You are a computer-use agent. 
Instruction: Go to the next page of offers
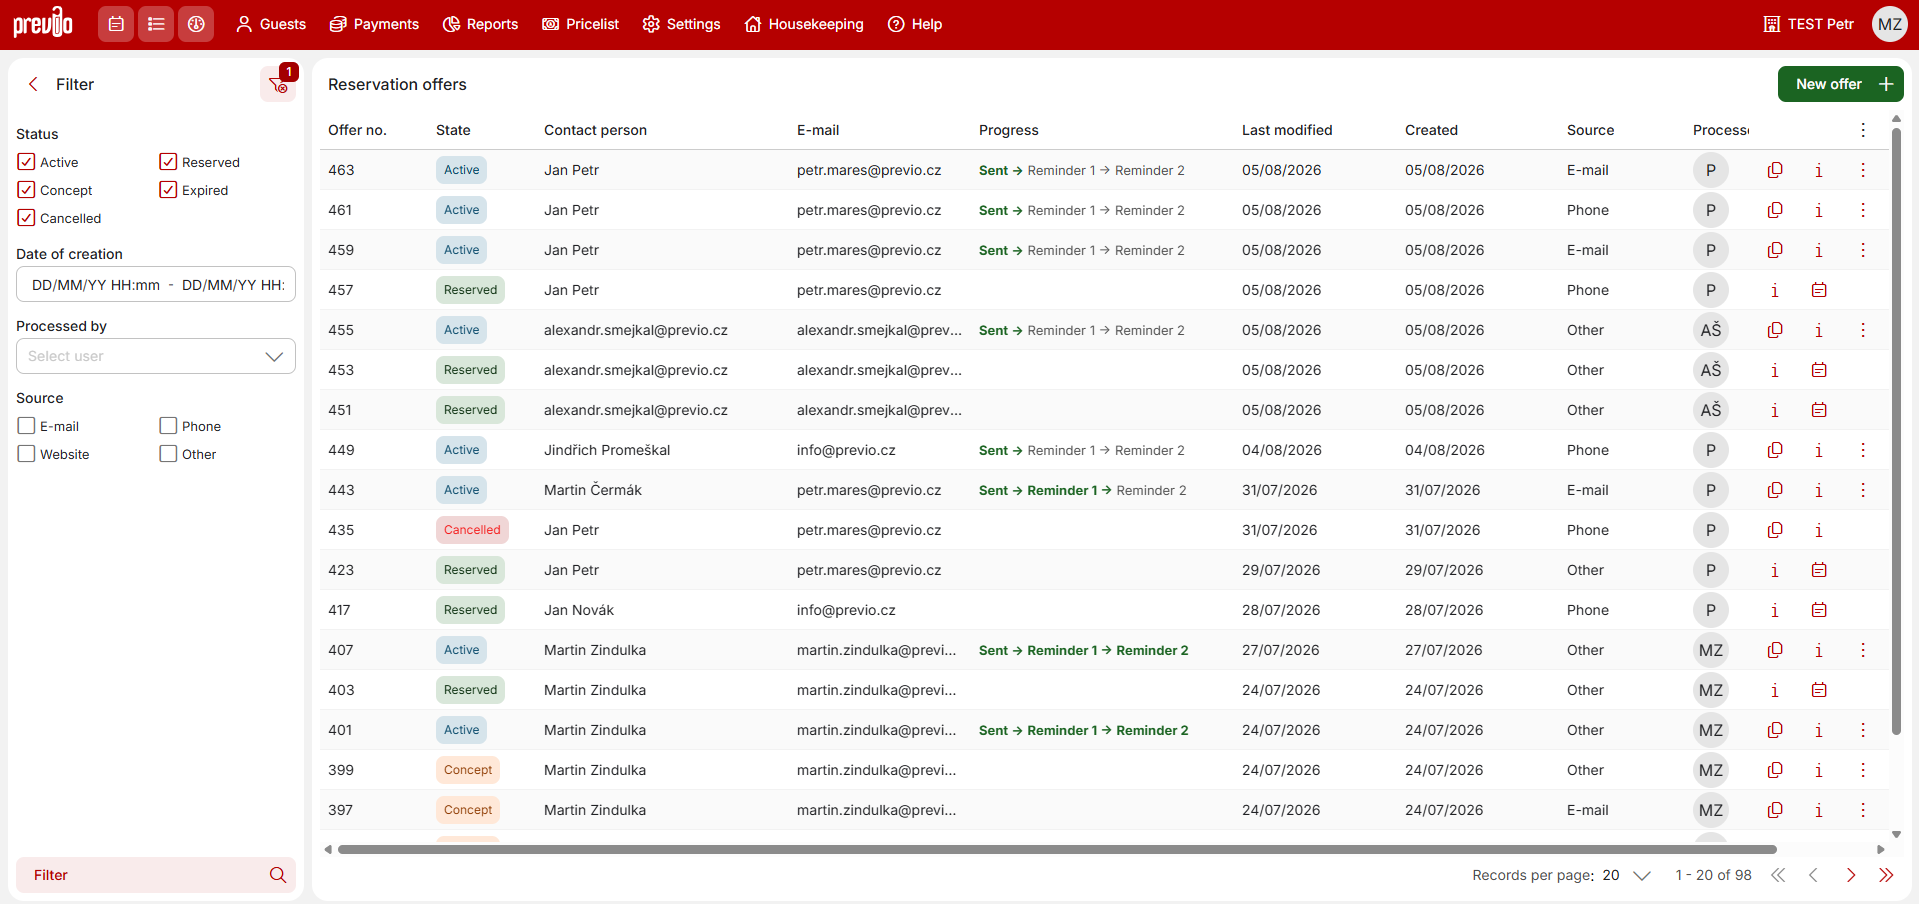point(1851,875)
